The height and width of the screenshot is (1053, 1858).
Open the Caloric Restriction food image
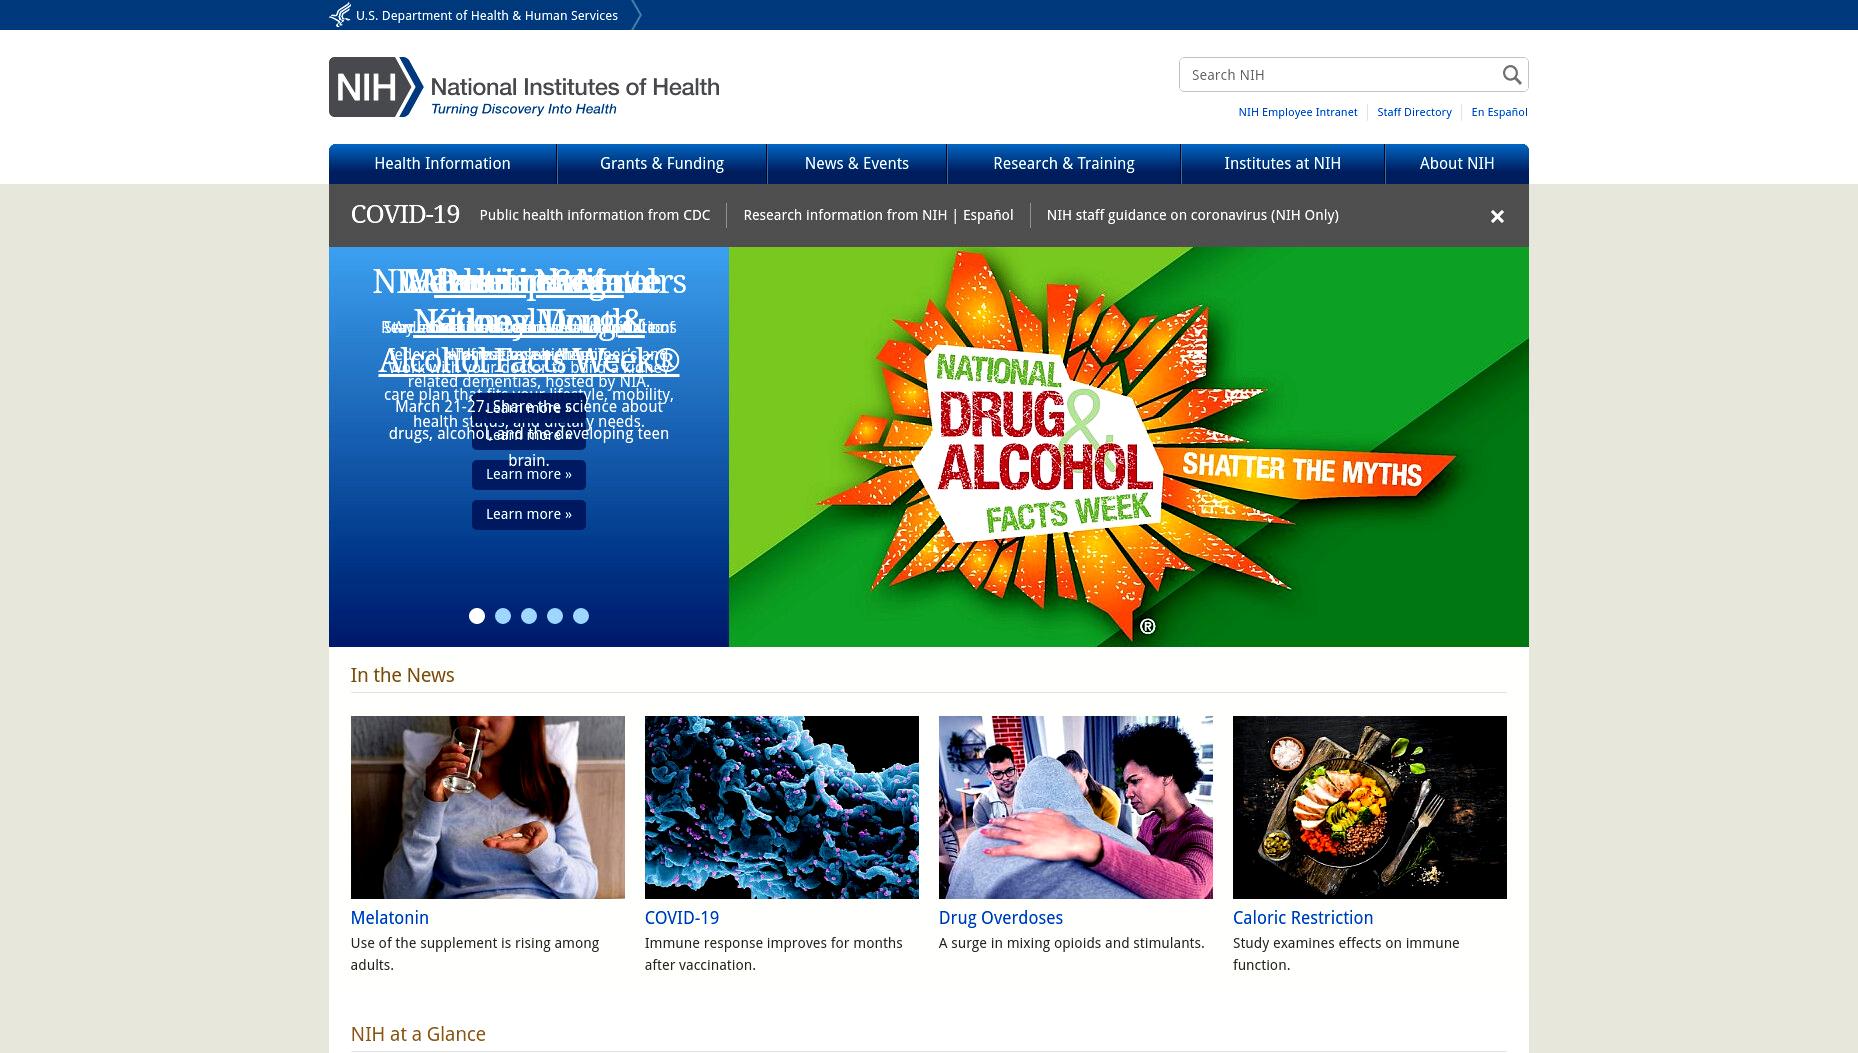click(1370, 807)
